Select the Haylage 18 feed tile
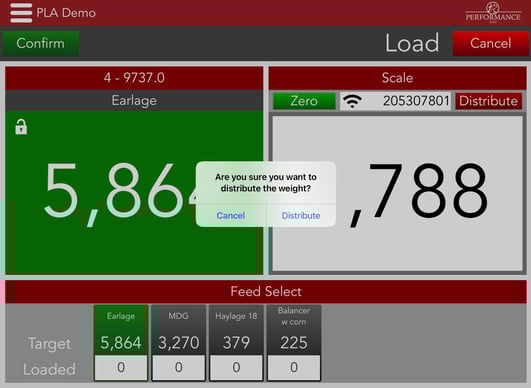Image resolution: width=531 pixels, height=388 pixels. (x=236, y=330)
